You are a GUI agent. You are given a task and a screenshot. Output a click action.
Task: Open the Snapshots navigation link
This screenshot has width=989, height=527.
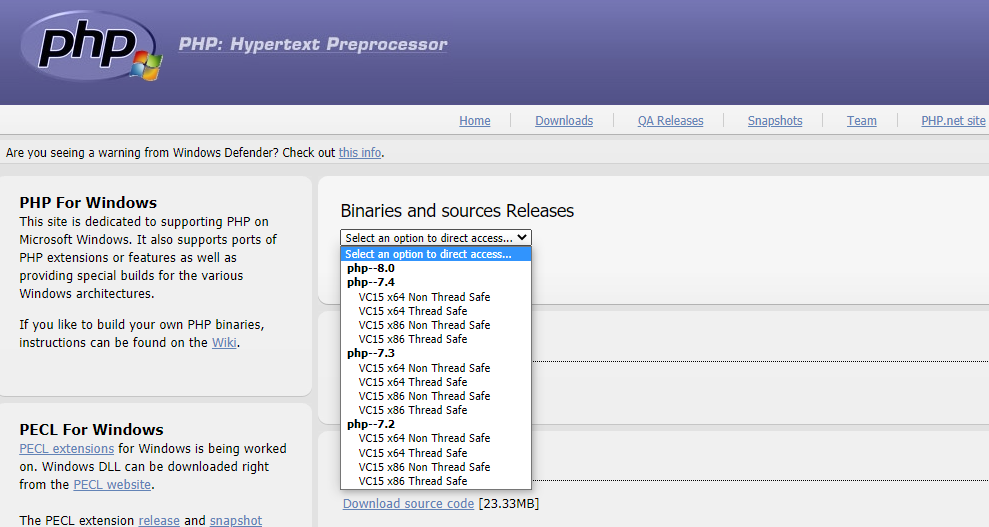pyautogui.click(x=775, y=120)
